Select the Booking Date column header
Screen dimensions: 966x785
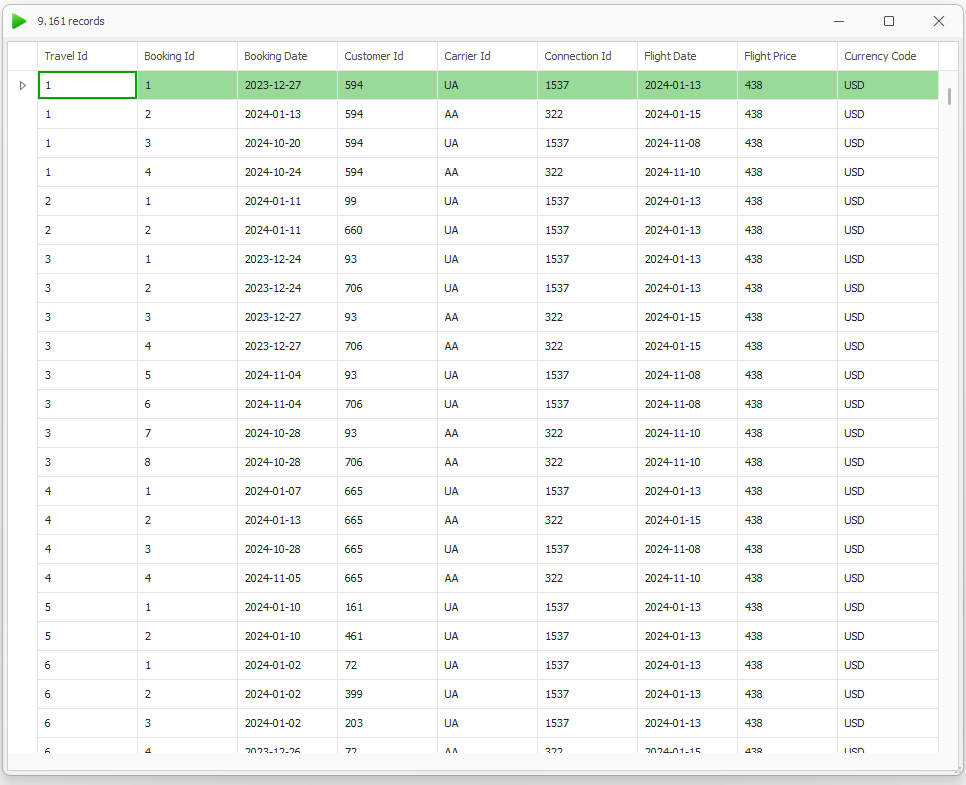pos(287,56)
